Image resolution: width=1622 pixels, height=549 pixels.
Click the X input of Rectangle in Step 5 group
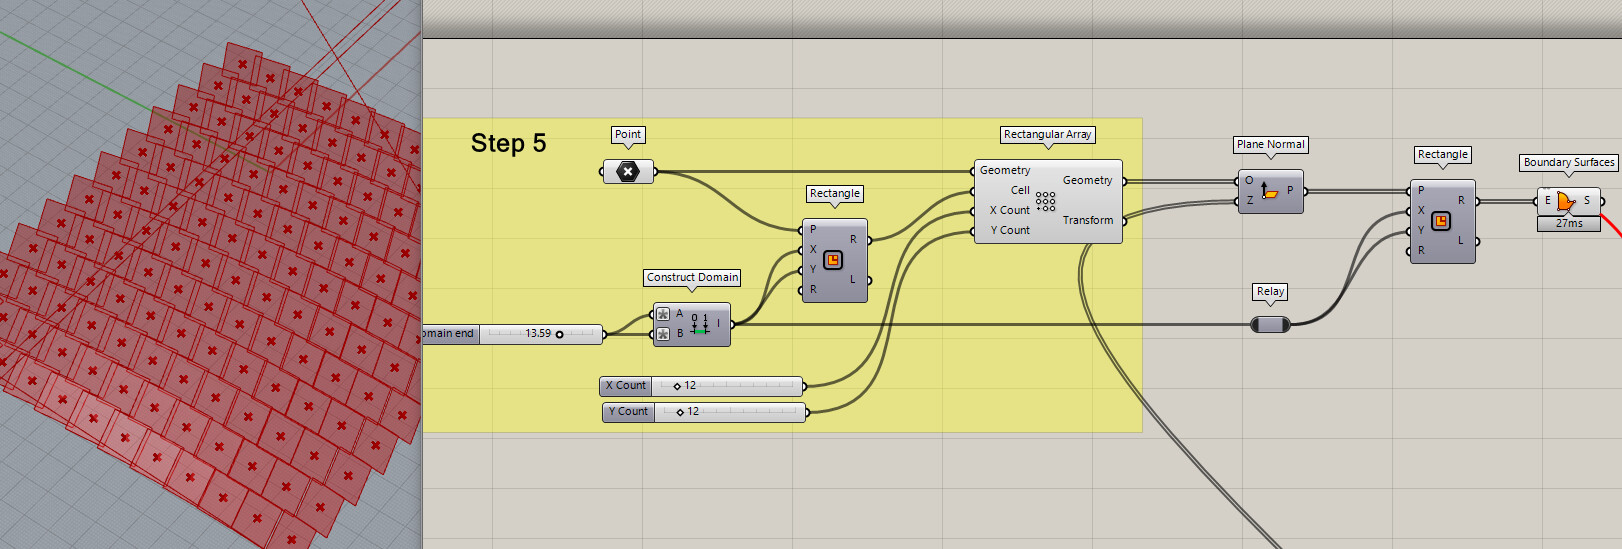tap(812, 250)
